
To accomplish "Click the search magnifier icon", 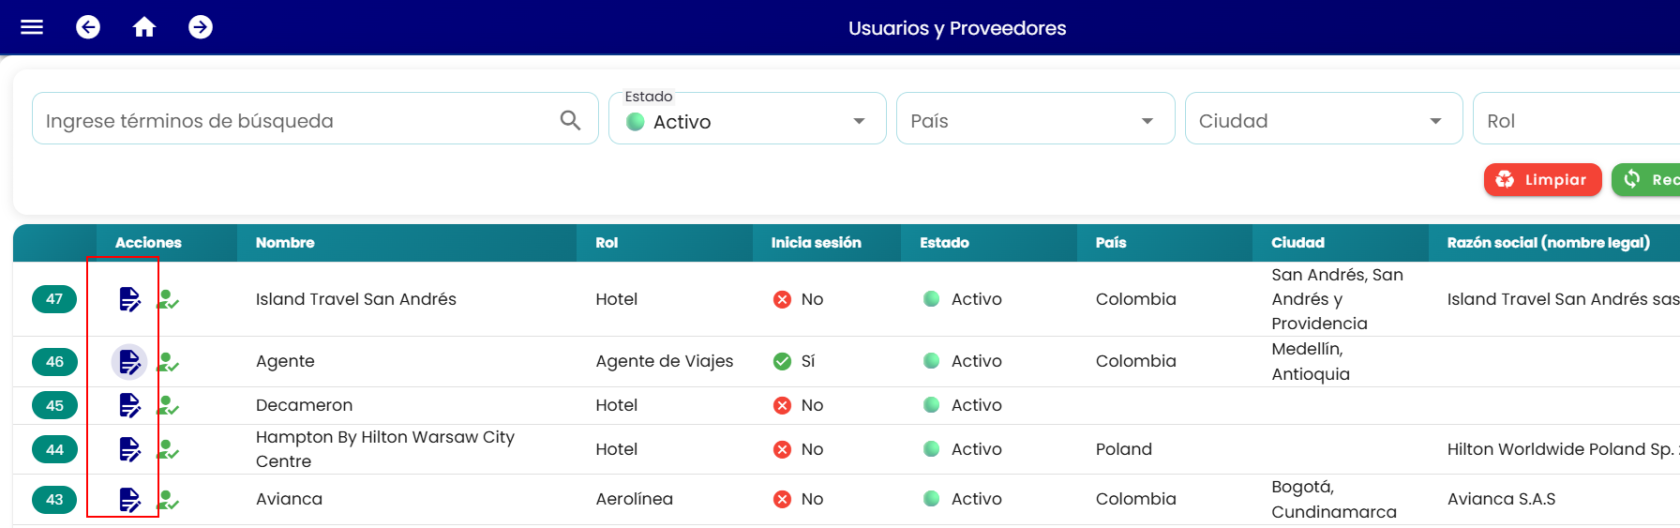I will tap(570, 120).
